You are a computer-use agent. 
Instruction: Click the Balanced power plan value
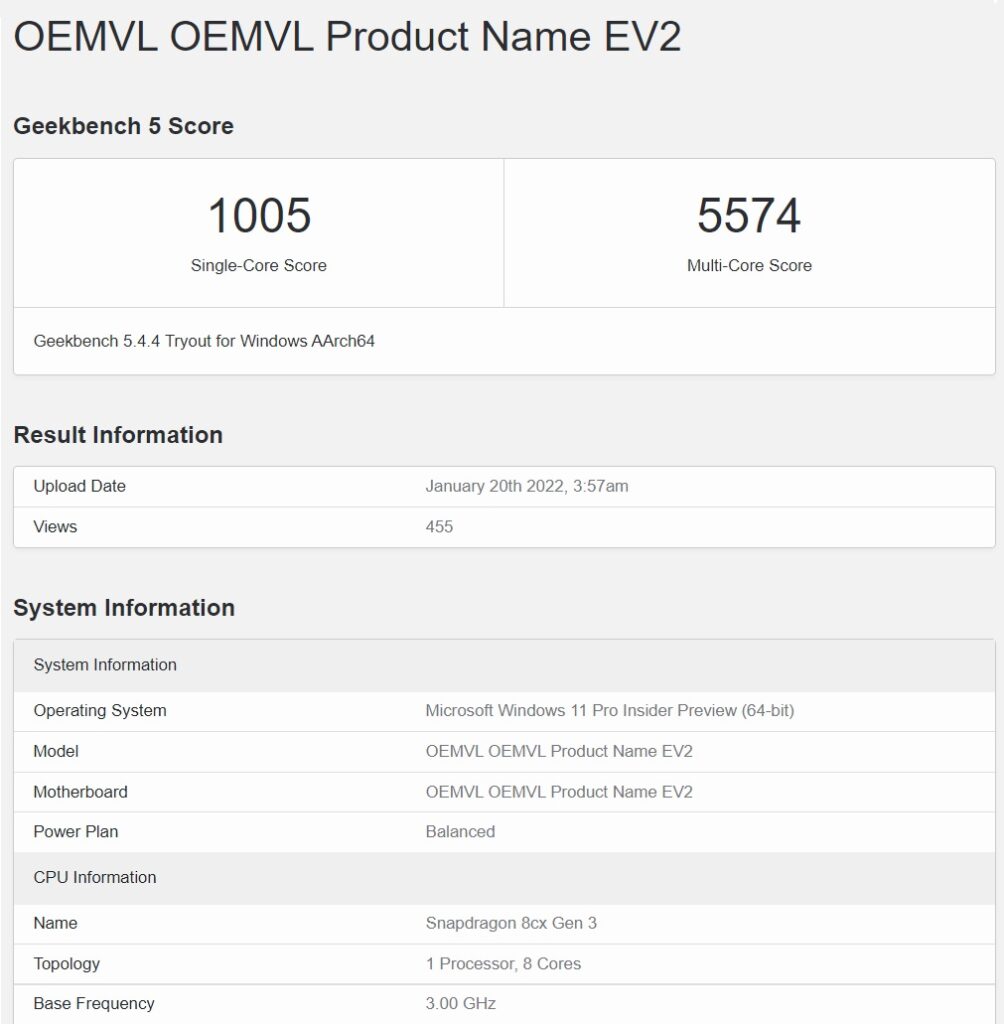pos(460,832)
